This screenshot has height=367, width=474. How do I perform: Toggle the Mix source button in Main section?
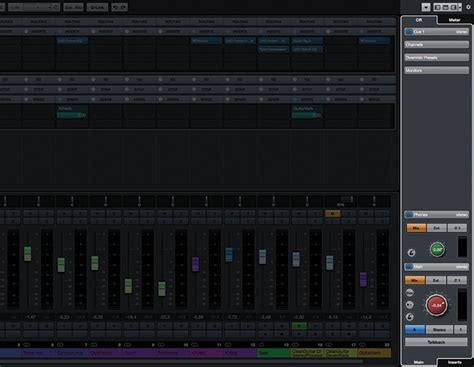tap(415, 280)
